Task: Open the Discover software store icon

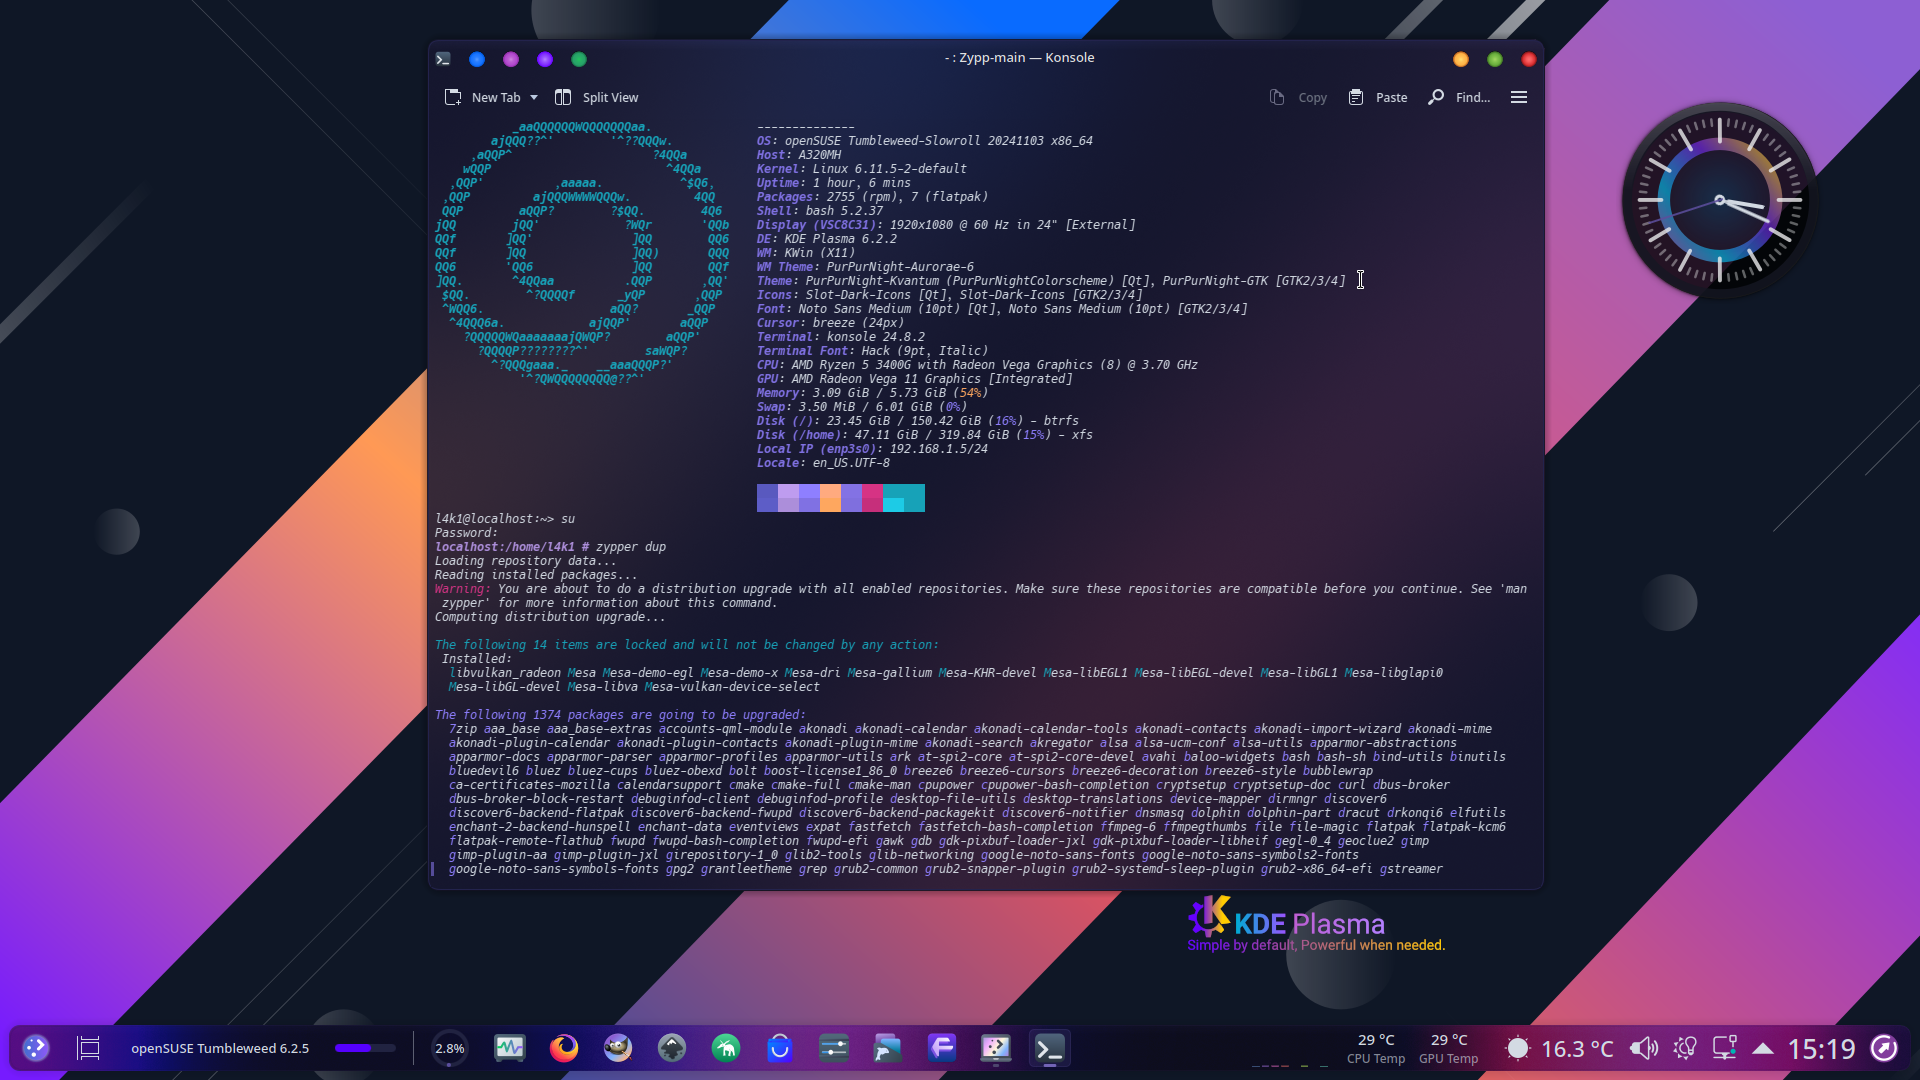Action: tap(780, 1048)
